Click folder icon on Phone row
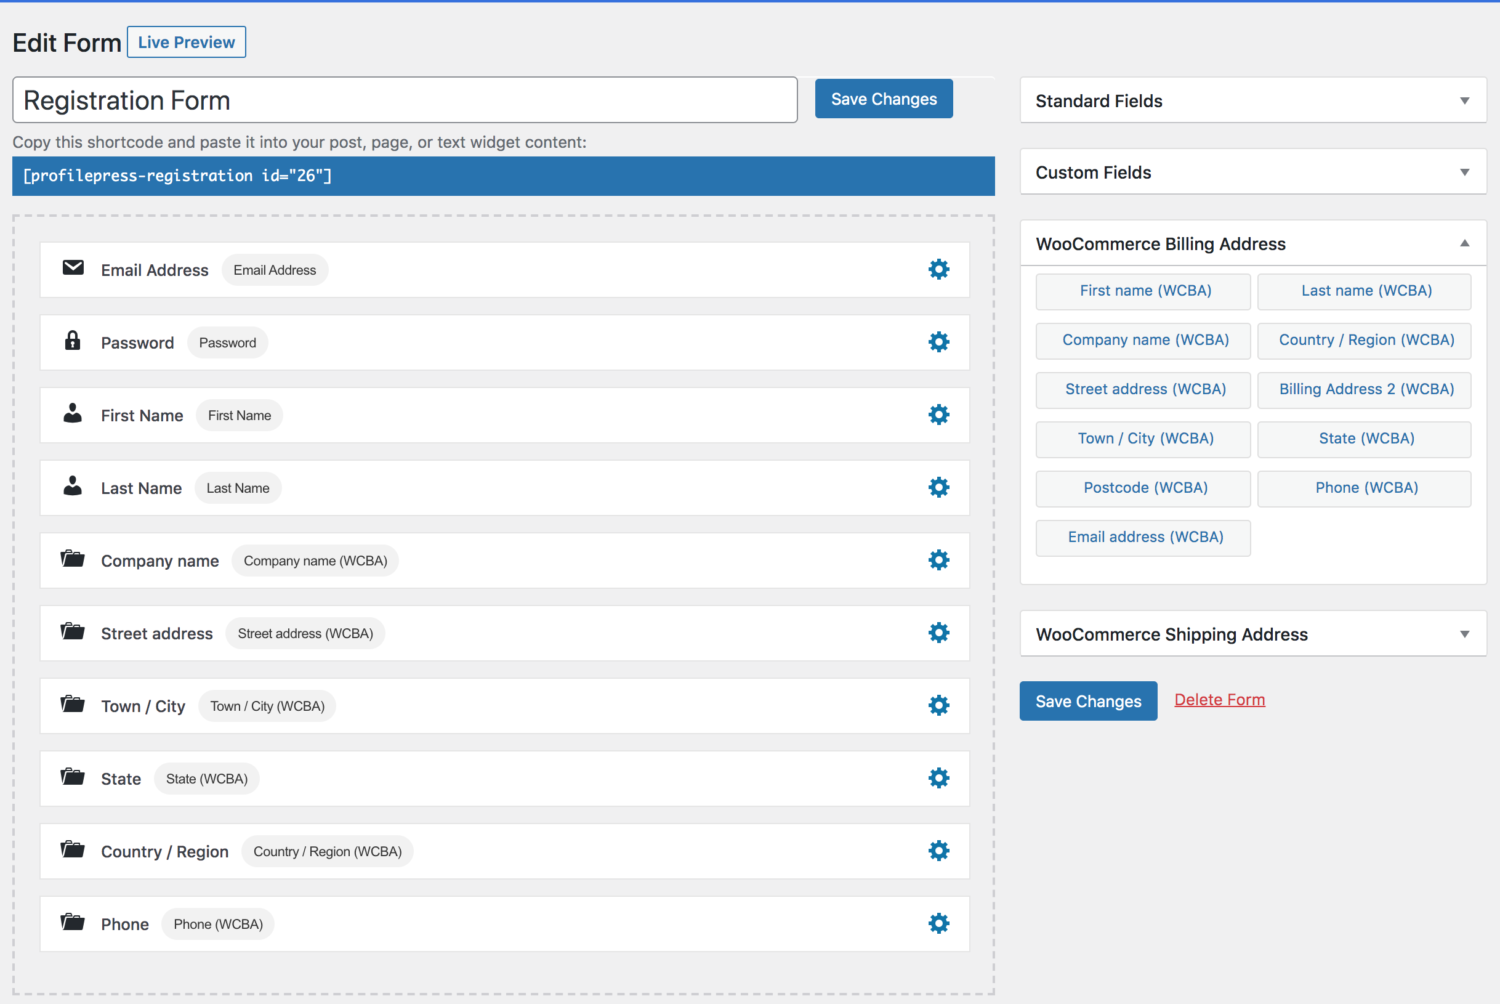Screen dimensions: 1500x1004 (x=73, y=922)
